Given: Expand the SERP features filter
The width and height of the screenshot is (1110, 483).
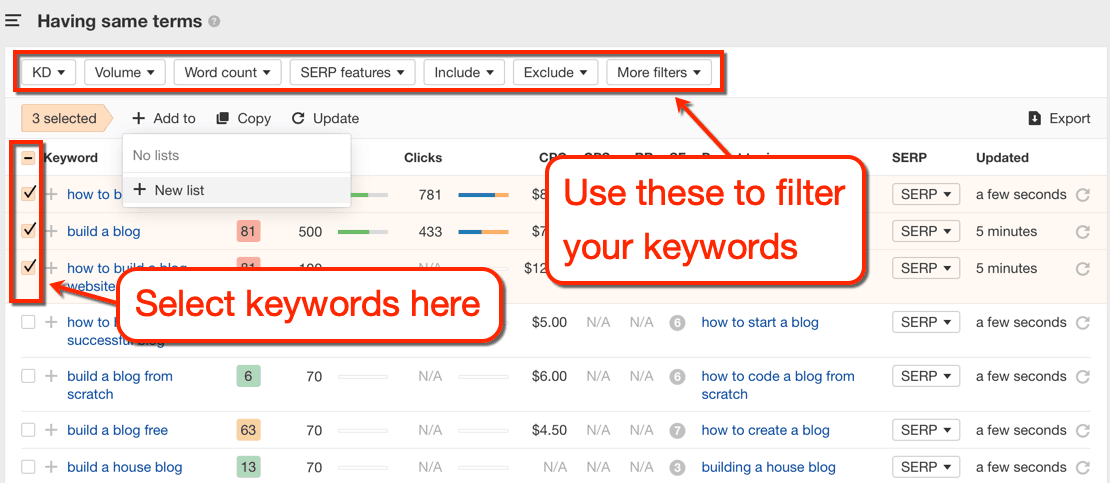Looking at the screenshot, I should (x=353, y=72).
